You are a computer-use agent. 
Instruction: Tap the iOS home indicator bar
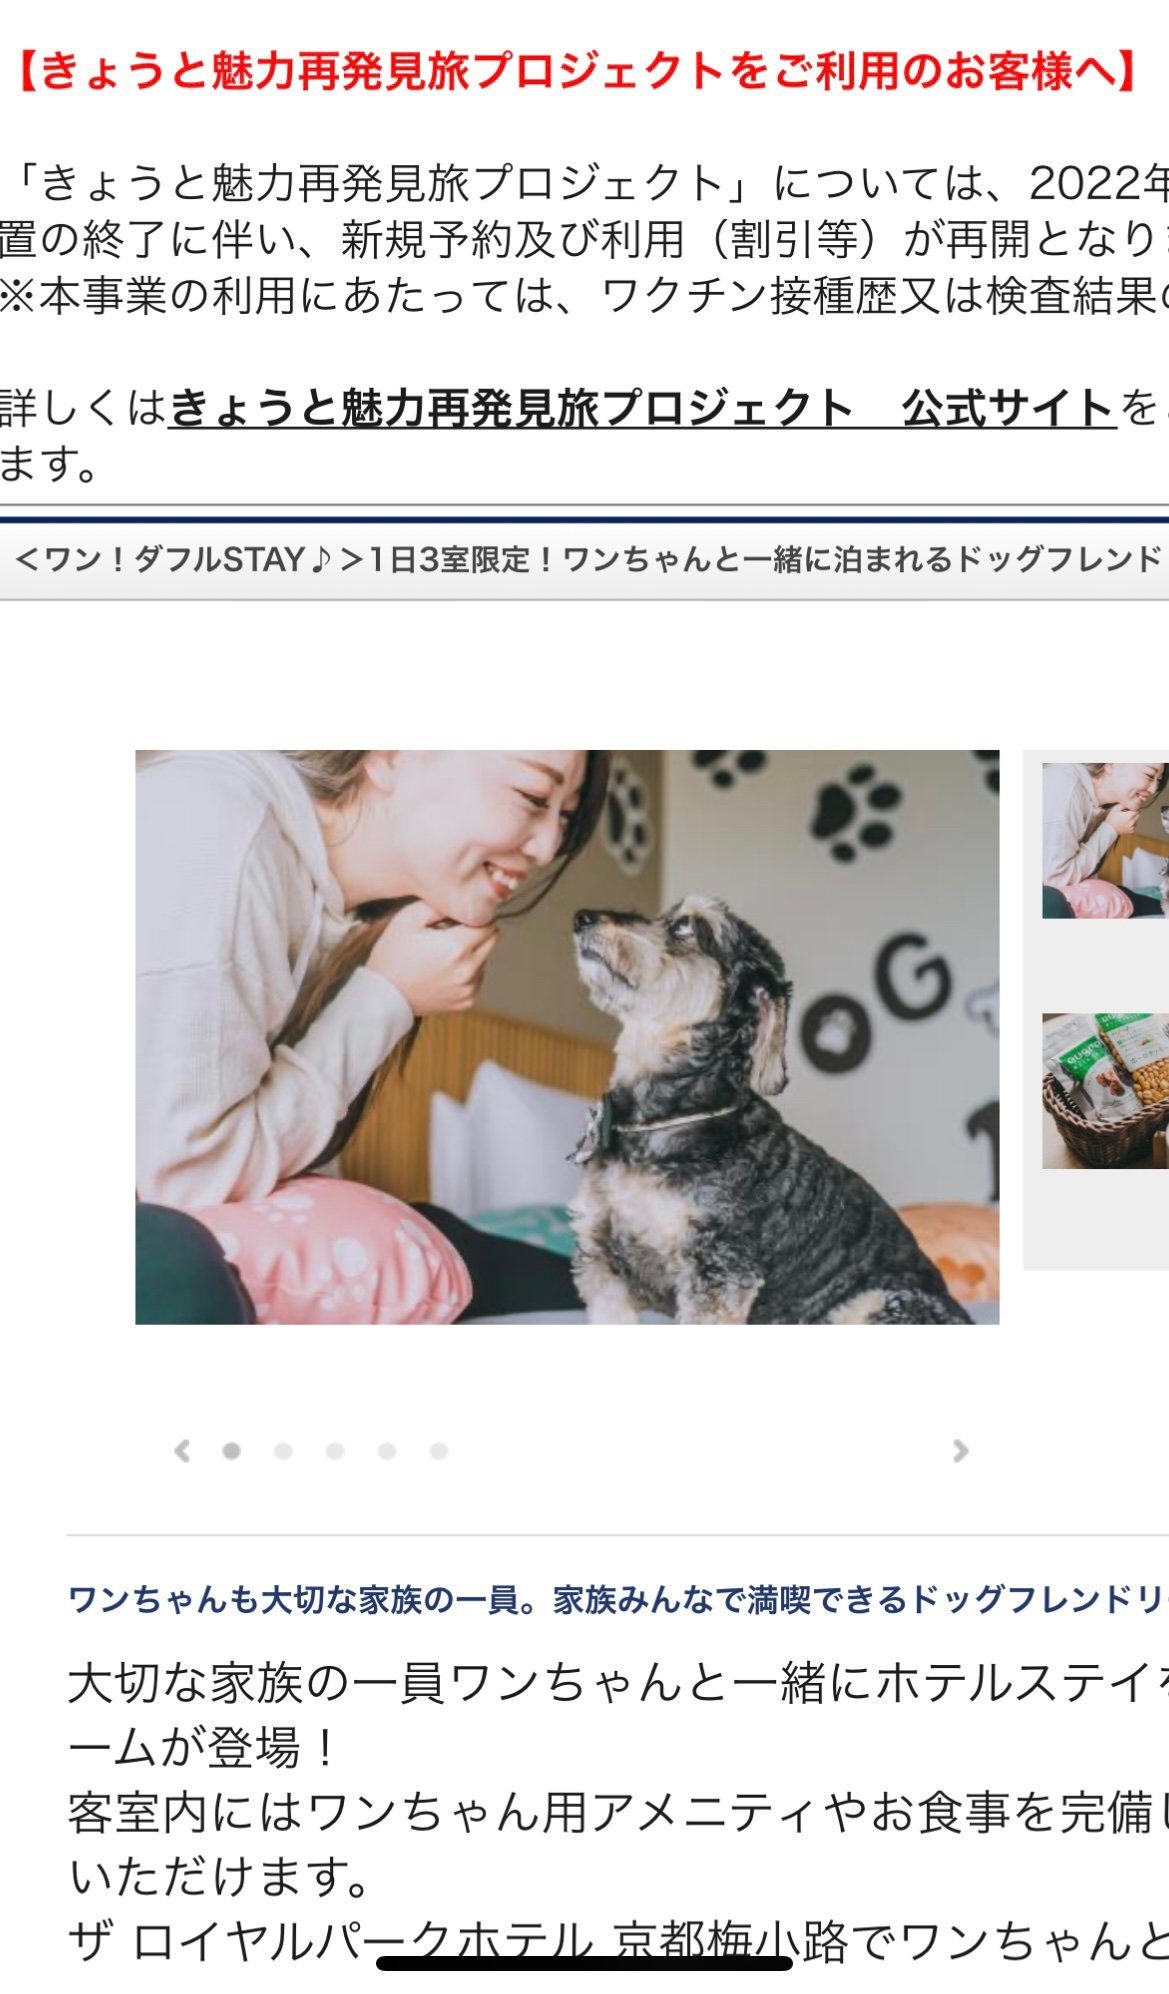click(584, 1962)
